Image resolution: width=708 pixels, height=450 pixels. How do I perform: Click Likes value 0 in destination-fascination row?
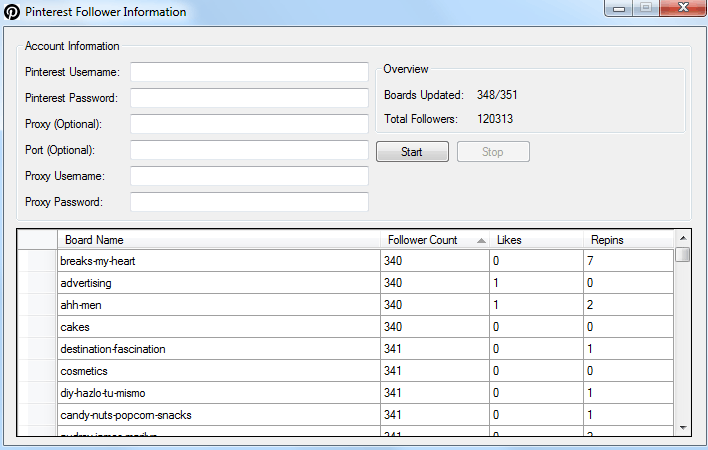(536, 349)
